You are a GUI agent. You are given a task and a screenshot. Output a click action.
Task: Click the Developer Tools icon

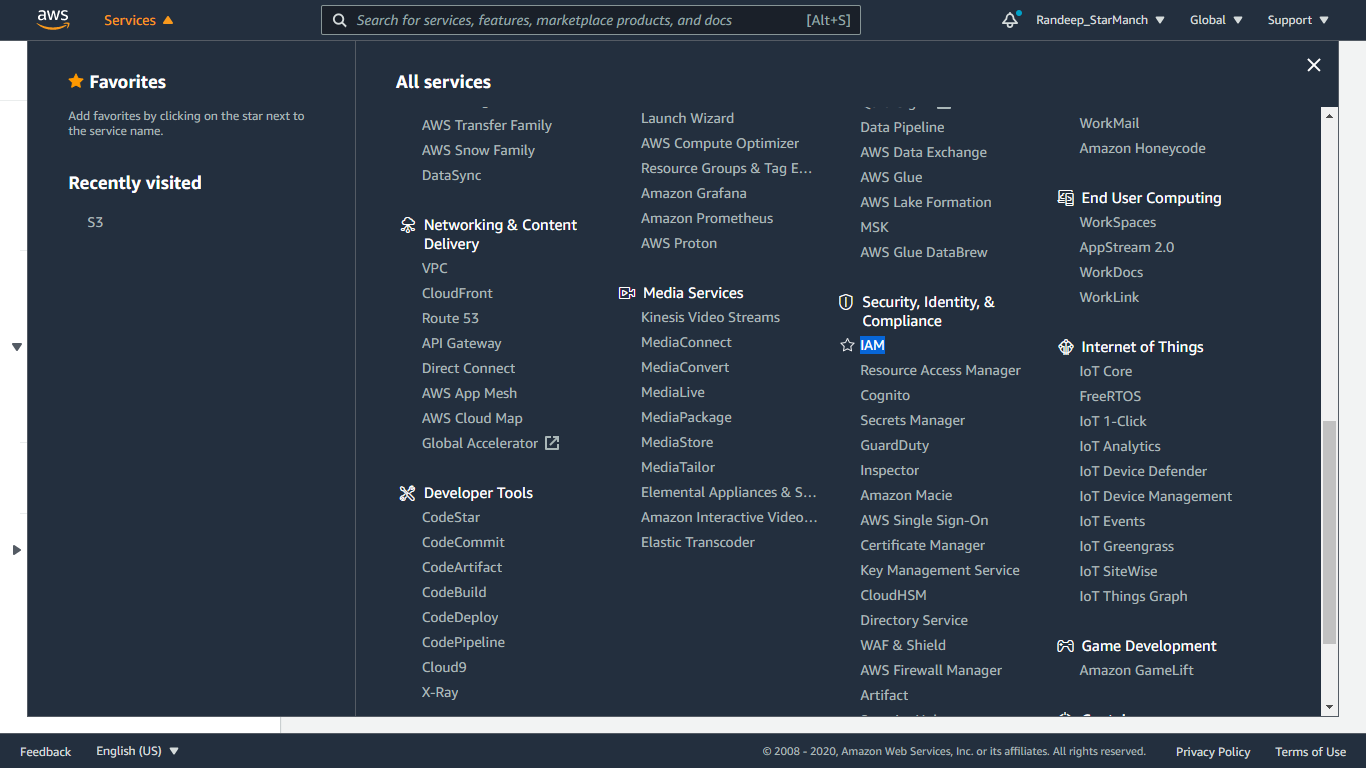tap(407, 493)
